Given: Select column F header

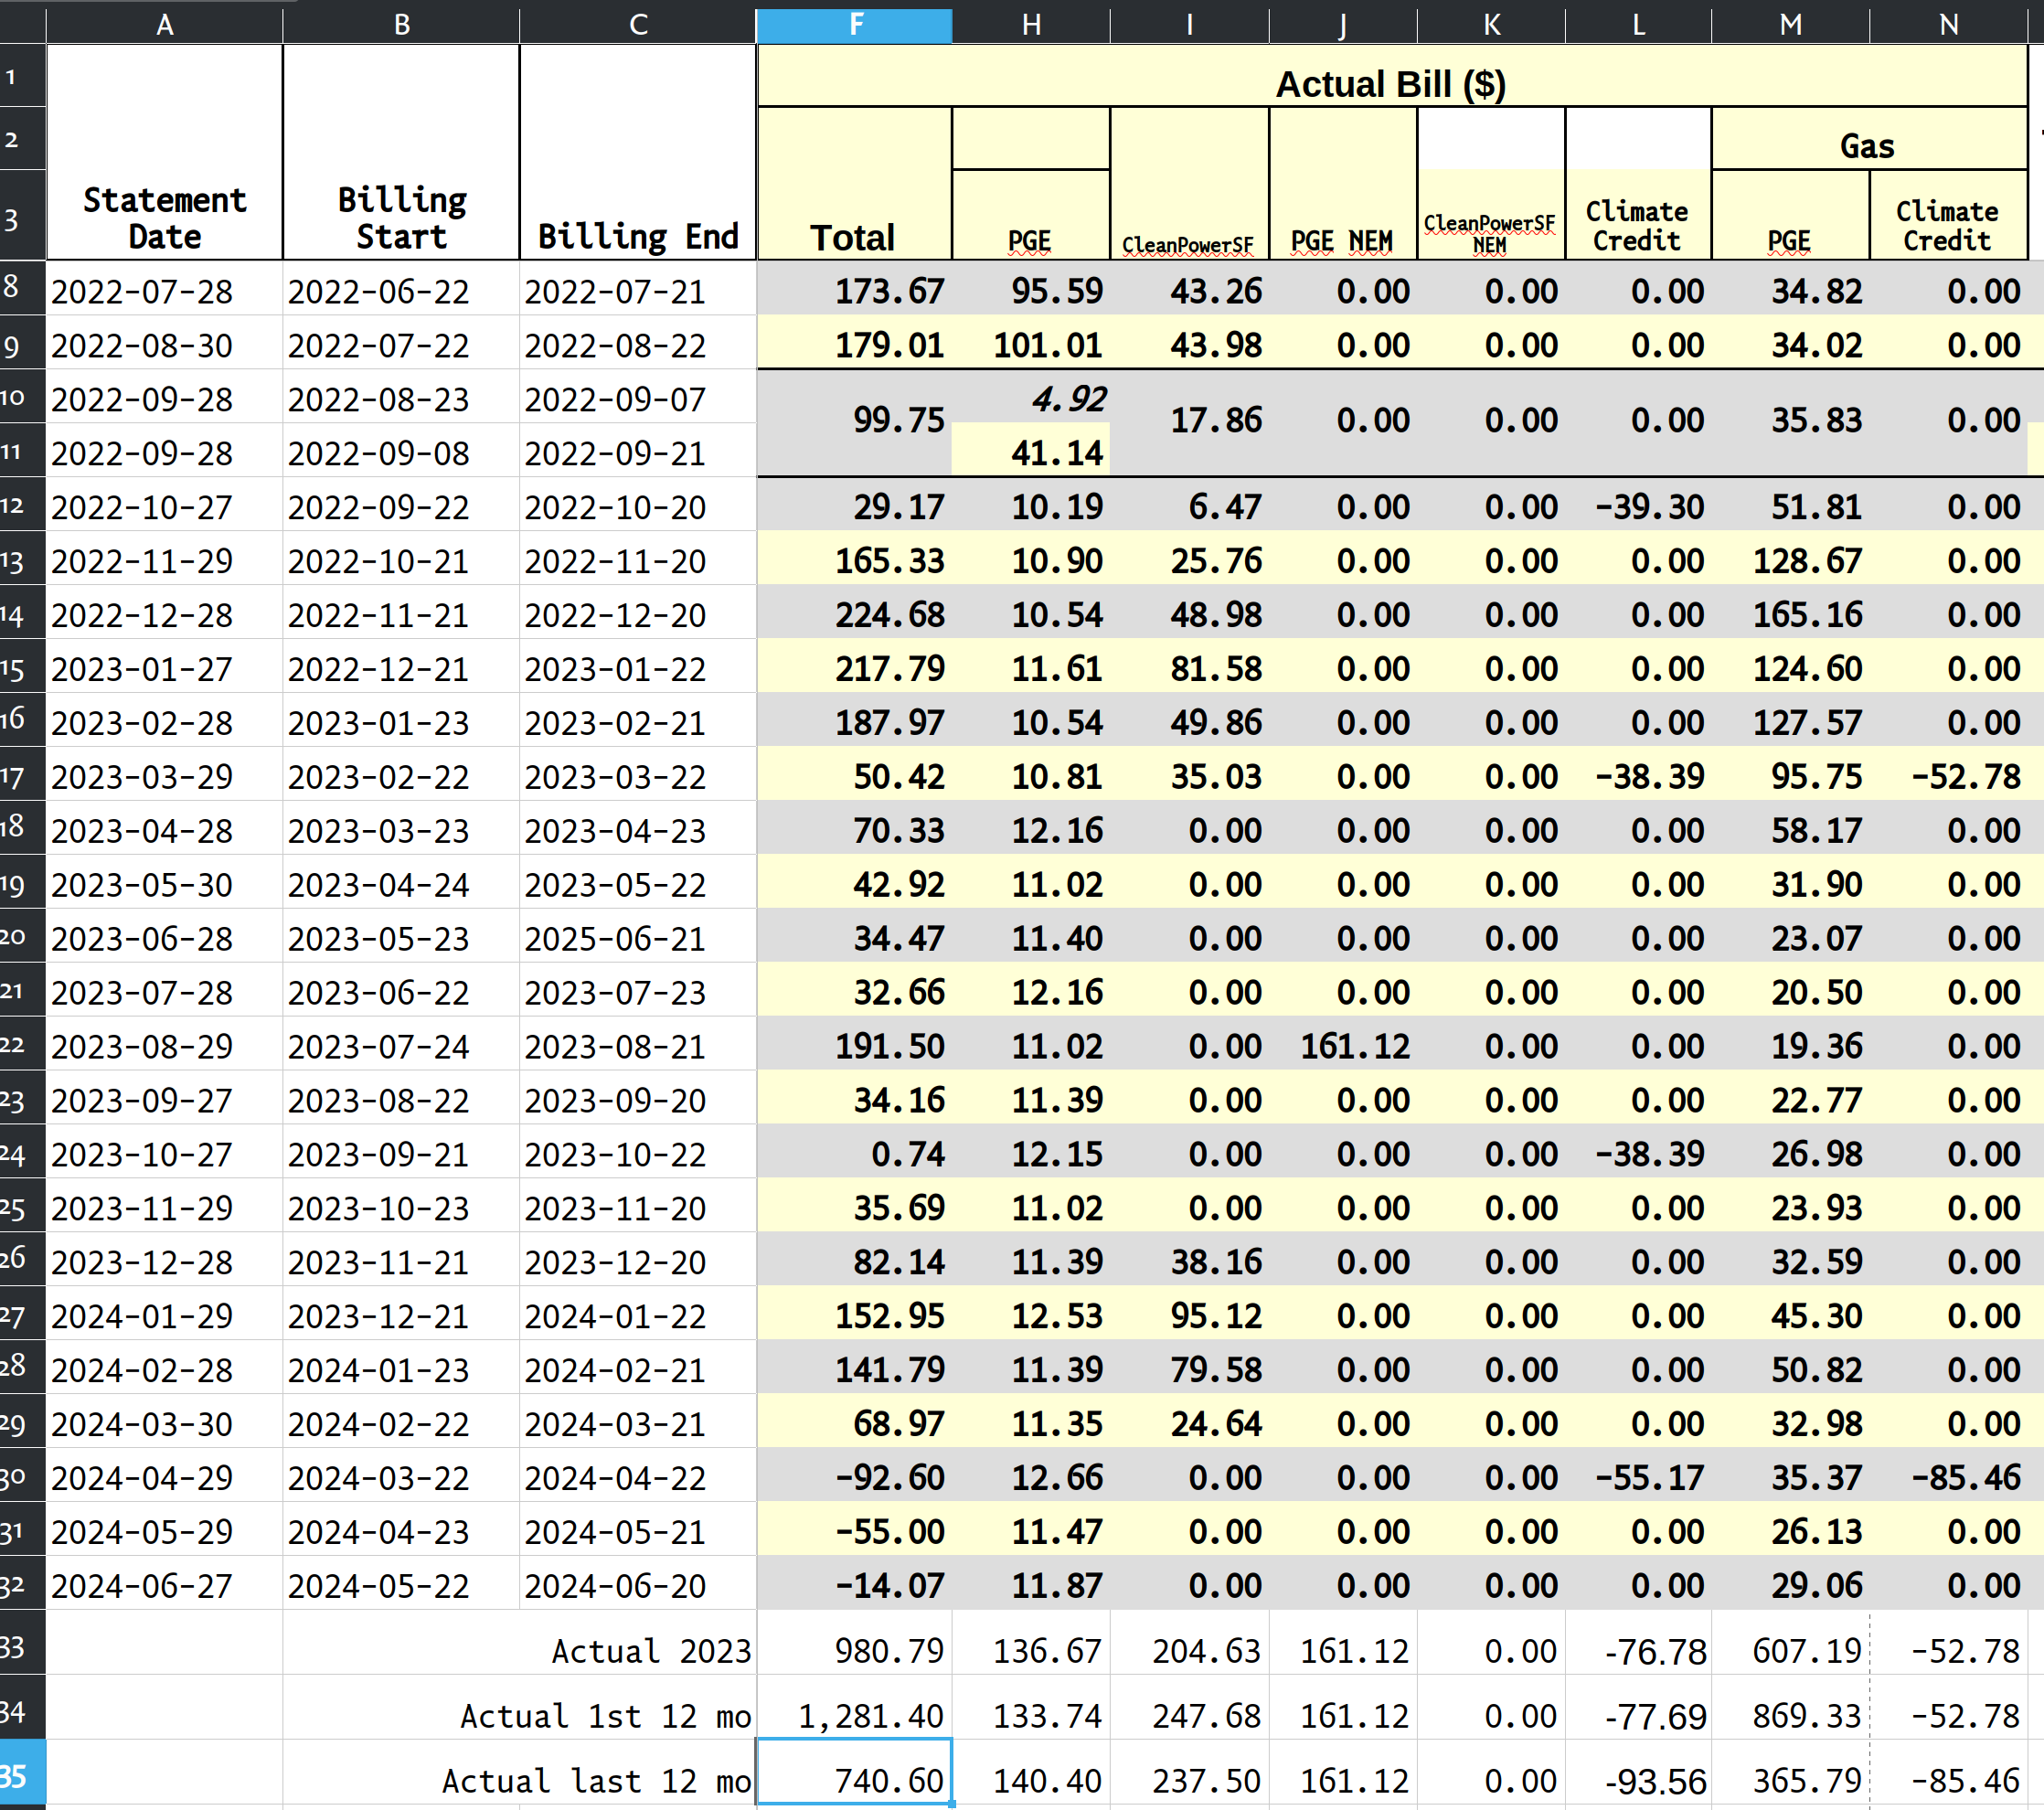Looking at the screenshot, I should tap(854, 24).
